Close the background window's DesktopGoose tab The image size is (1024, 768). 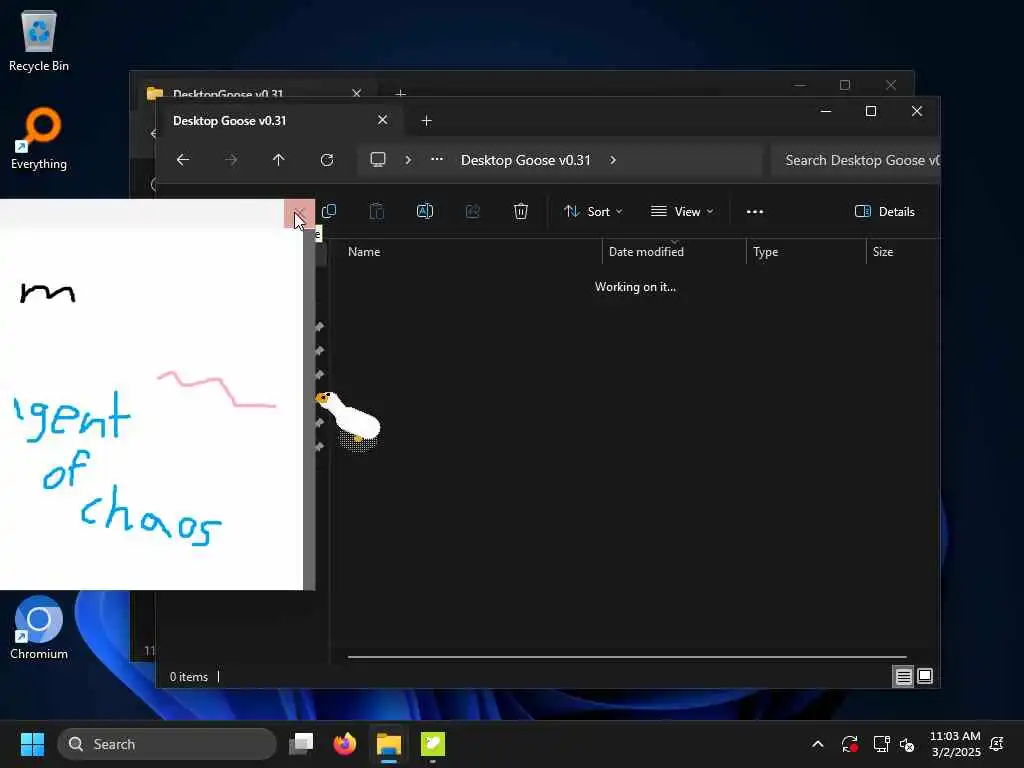point(357,93)
